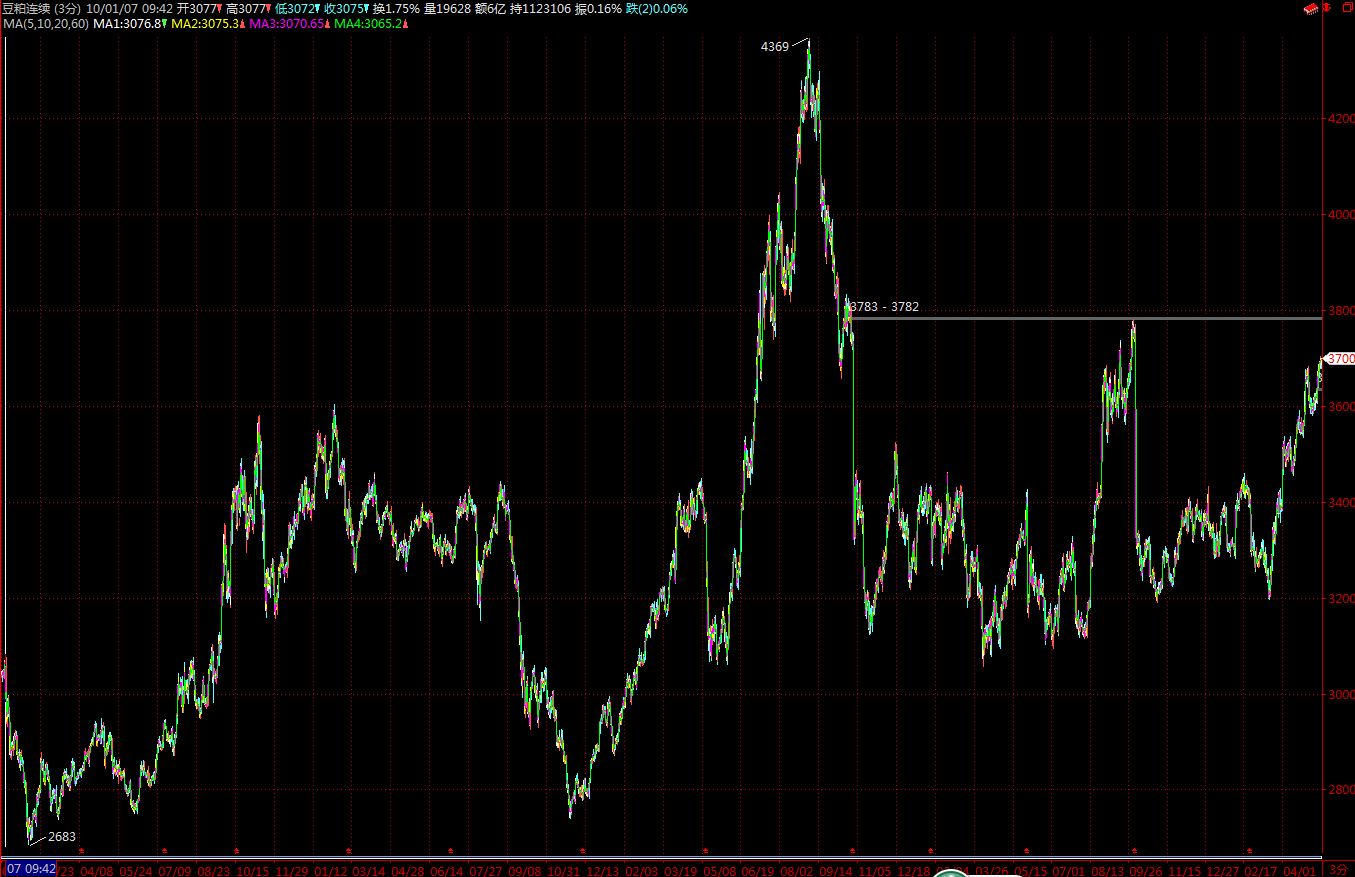This screenshot has height=877, width=1355.
Task: Click the red chip icon at top right
Action: tap(1309, 8)
